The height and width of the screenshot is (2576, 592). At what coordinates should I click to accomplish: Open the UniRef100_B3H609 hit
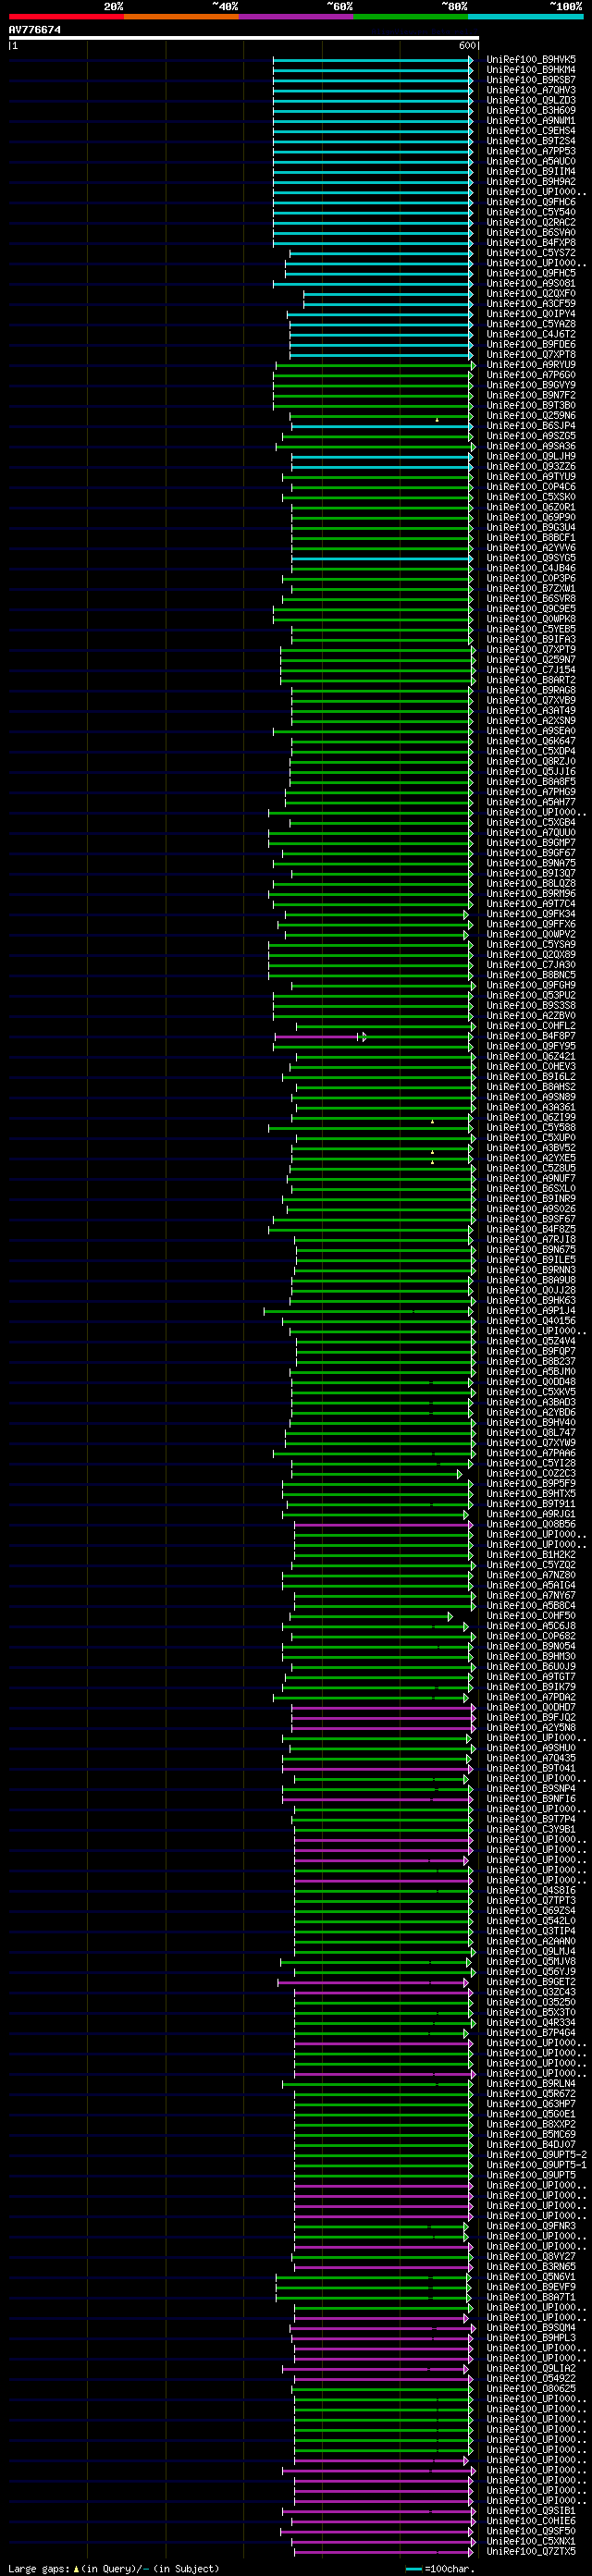point(531,111)
